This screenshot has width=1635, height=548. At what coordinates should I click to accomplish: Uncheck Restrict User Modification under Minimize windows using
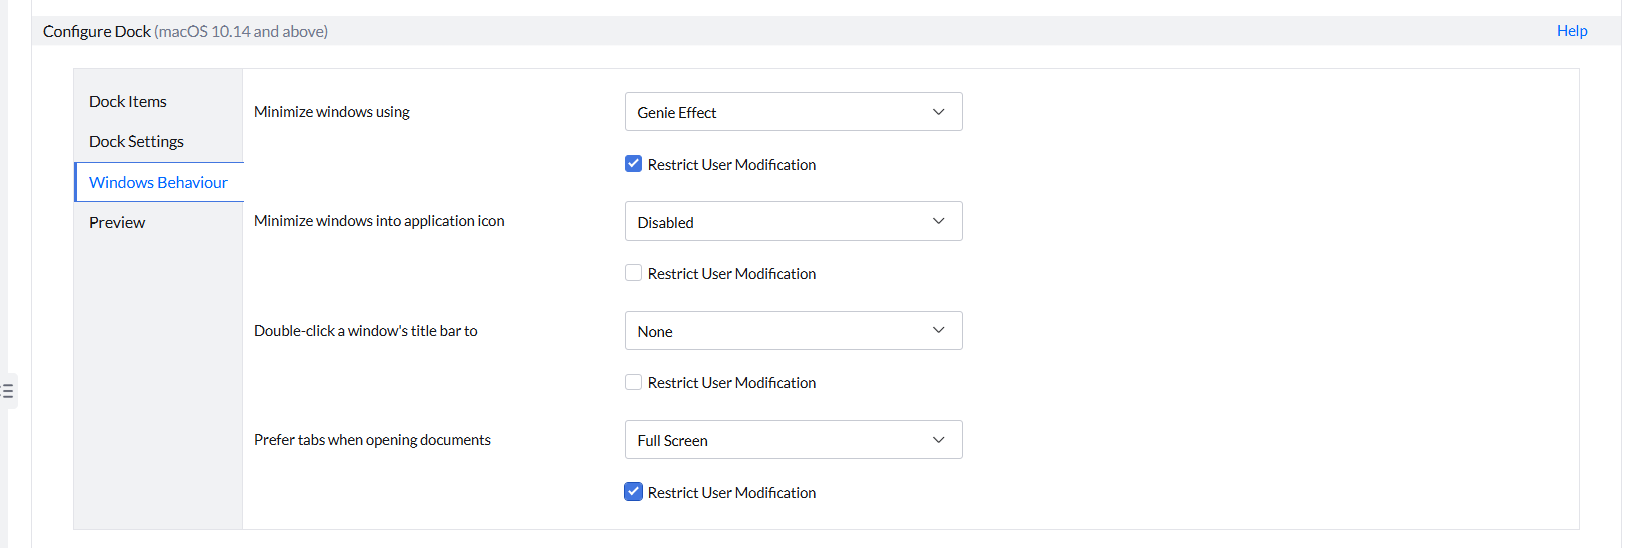pyautogui.click(x=633, y=164)
